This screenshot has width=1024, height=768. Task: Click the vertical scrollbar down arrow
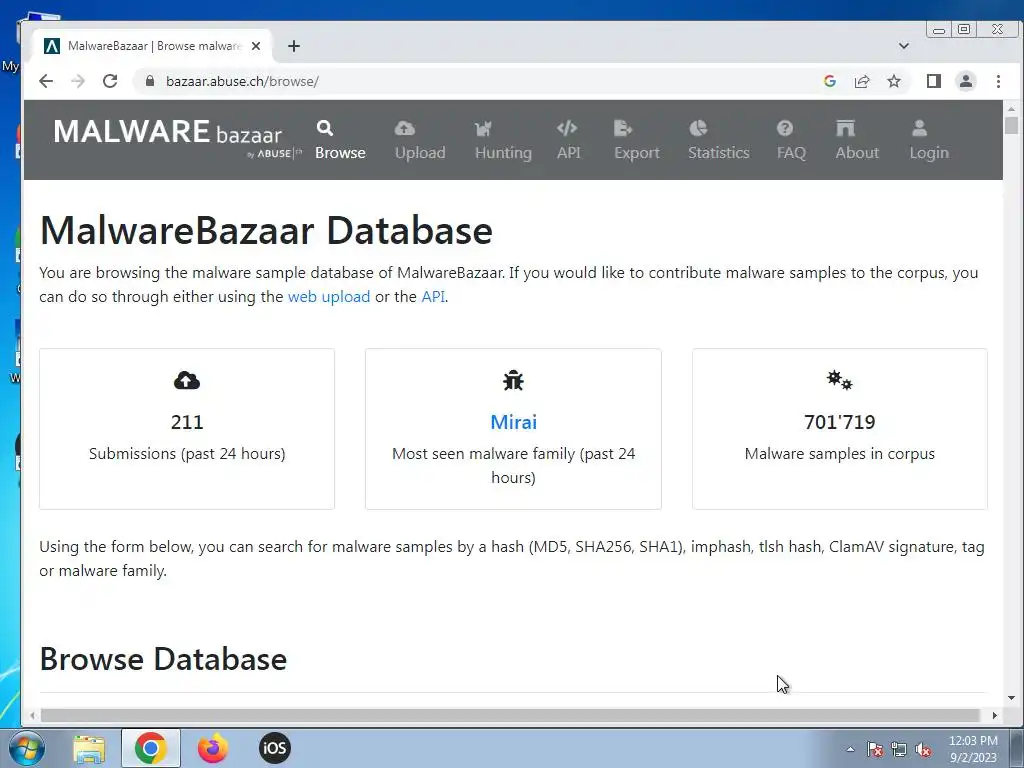tap(1012, 698)
